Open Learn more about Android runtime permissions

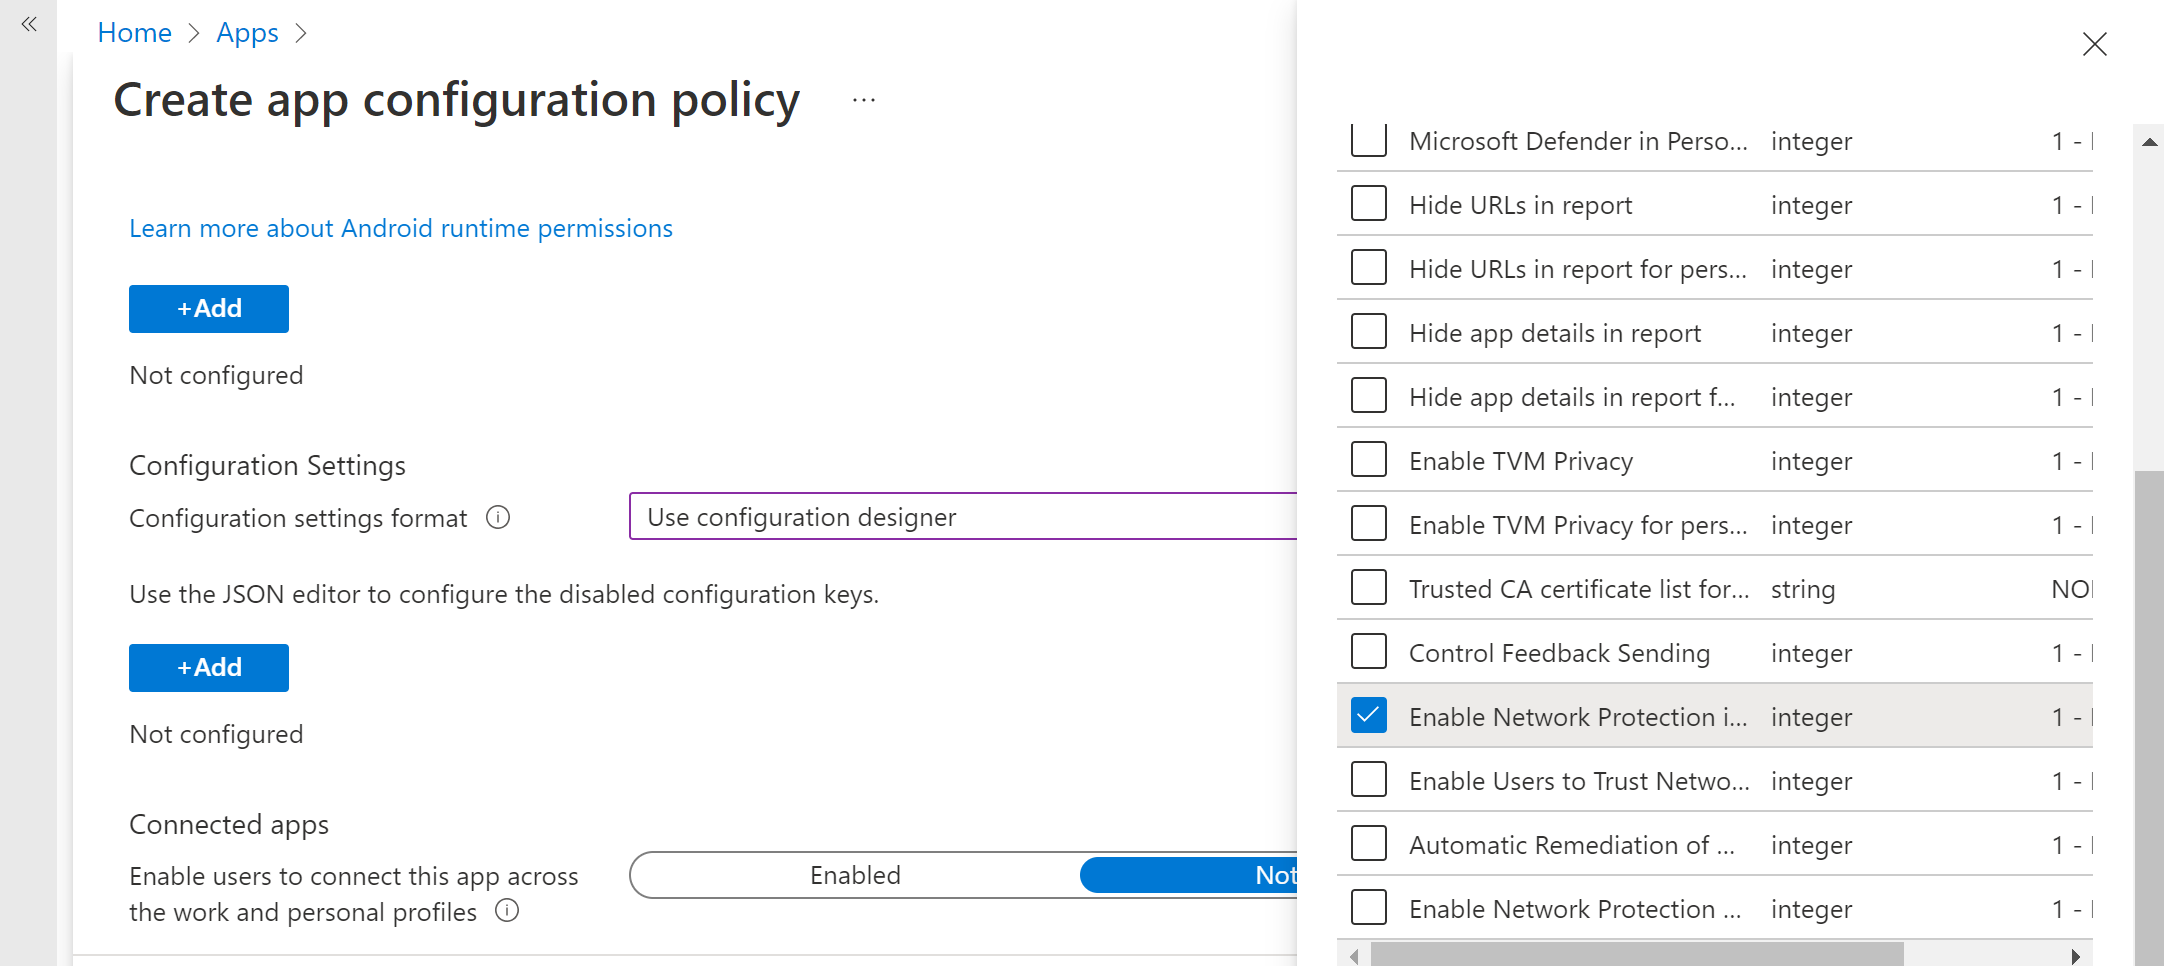(x=401, y=229)
